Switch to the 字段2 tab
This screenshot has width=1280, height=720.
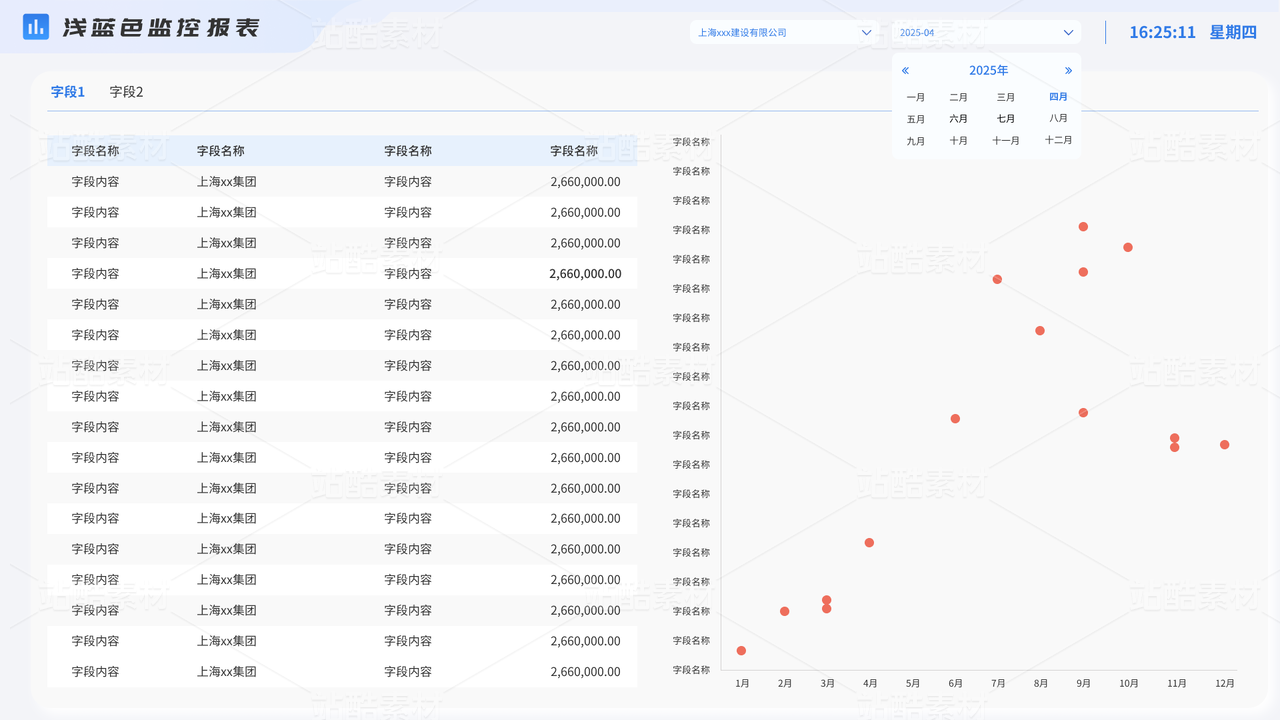coord(127,92)
